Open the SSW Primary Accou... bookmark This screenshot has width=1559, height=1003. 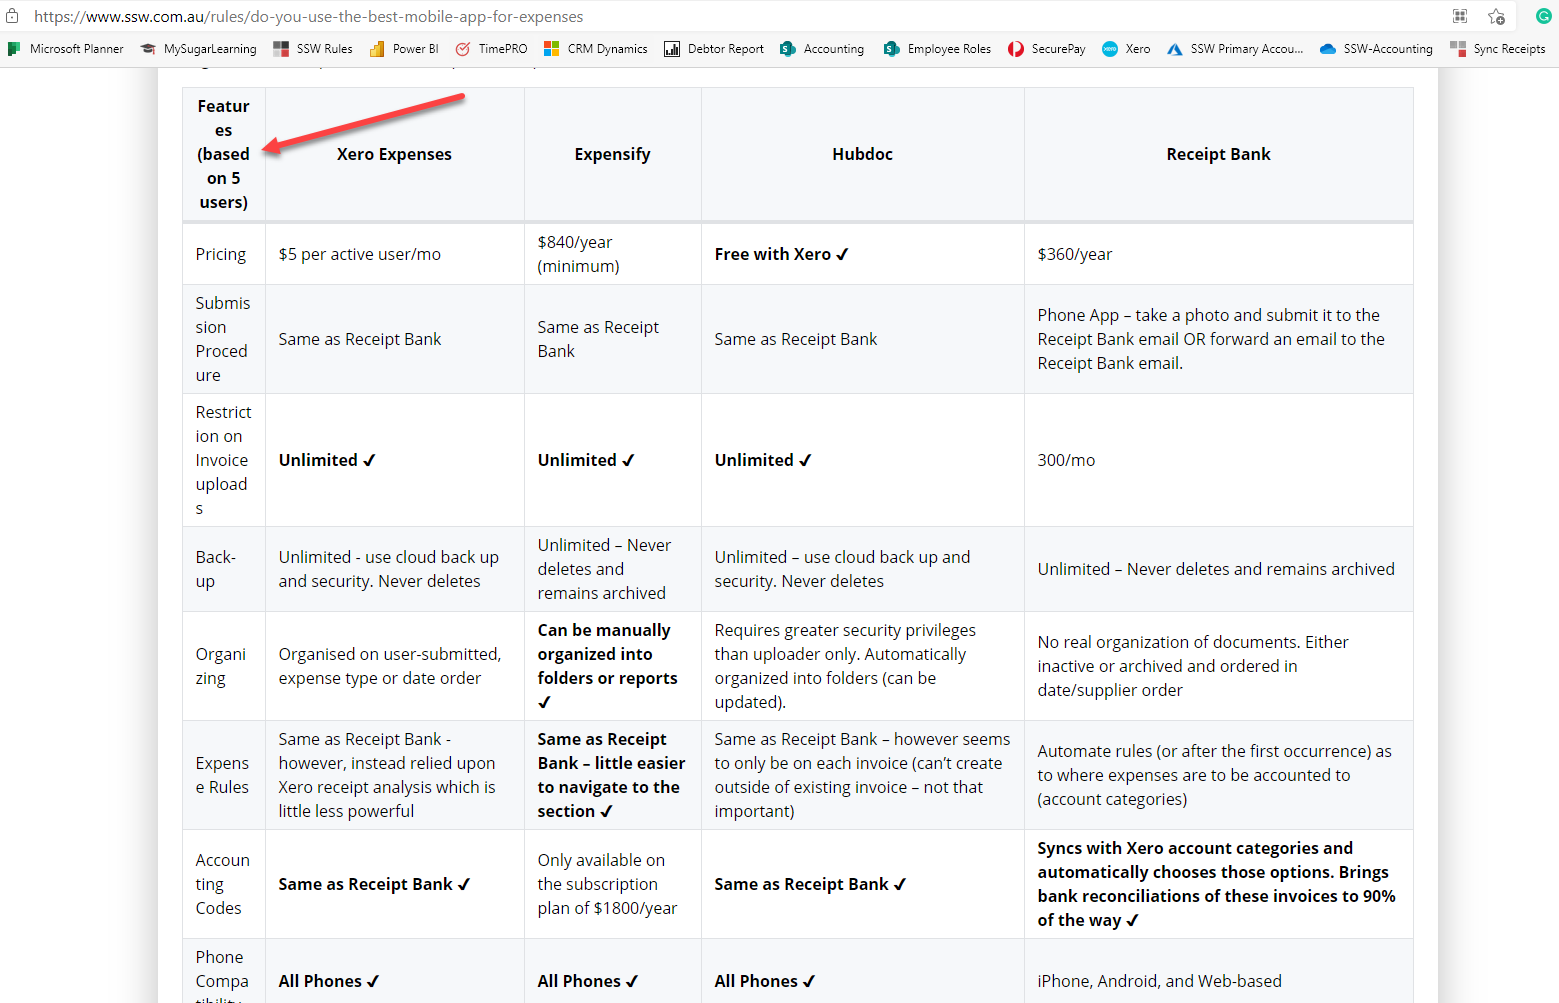[1235, 48]
